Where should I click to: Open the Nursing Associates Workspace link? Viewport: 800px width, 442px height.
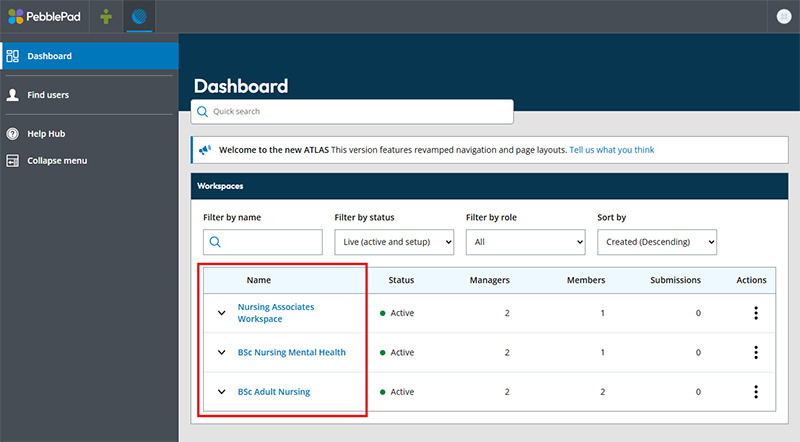276,313
